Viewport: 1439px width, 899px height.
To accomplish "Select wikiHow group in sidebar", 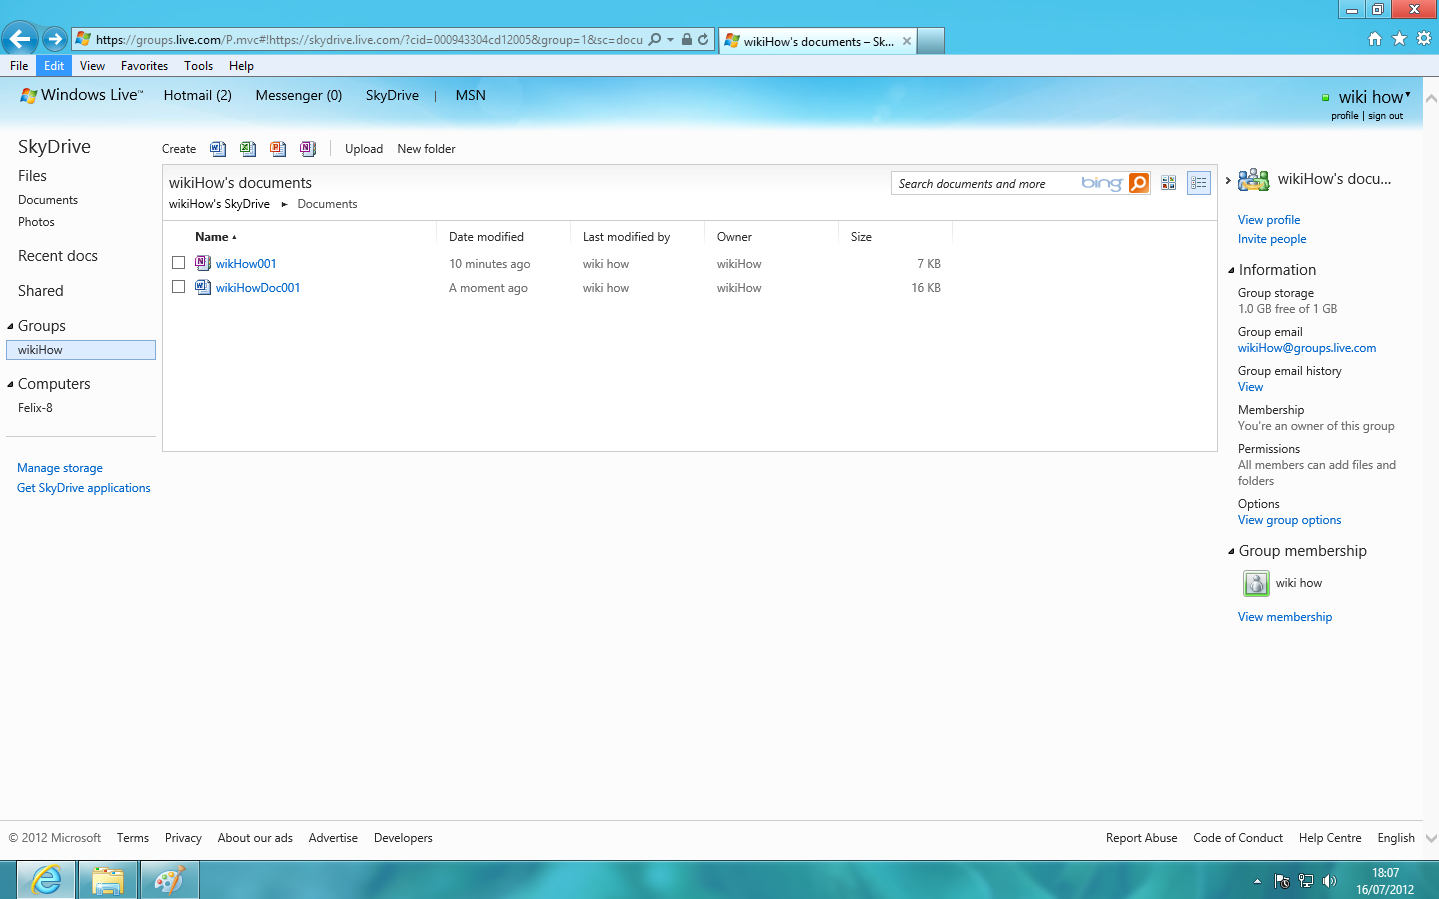I will 81,350.
